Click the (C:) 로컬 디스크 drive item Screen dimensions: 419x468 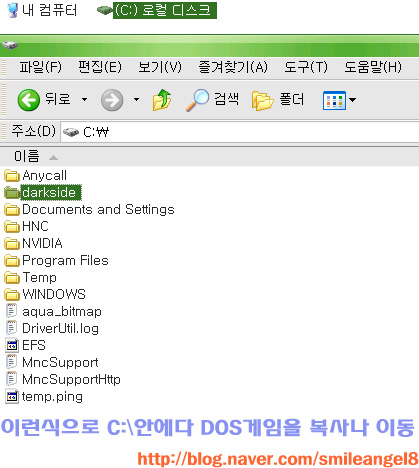[x=157, y=10]
